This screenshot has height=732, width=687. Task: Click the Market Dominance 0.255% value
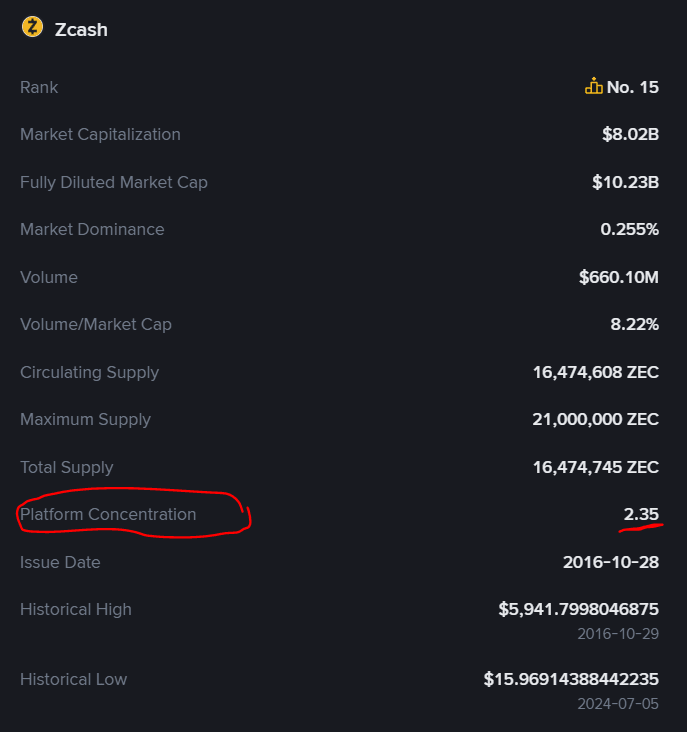tap(629, 229)
